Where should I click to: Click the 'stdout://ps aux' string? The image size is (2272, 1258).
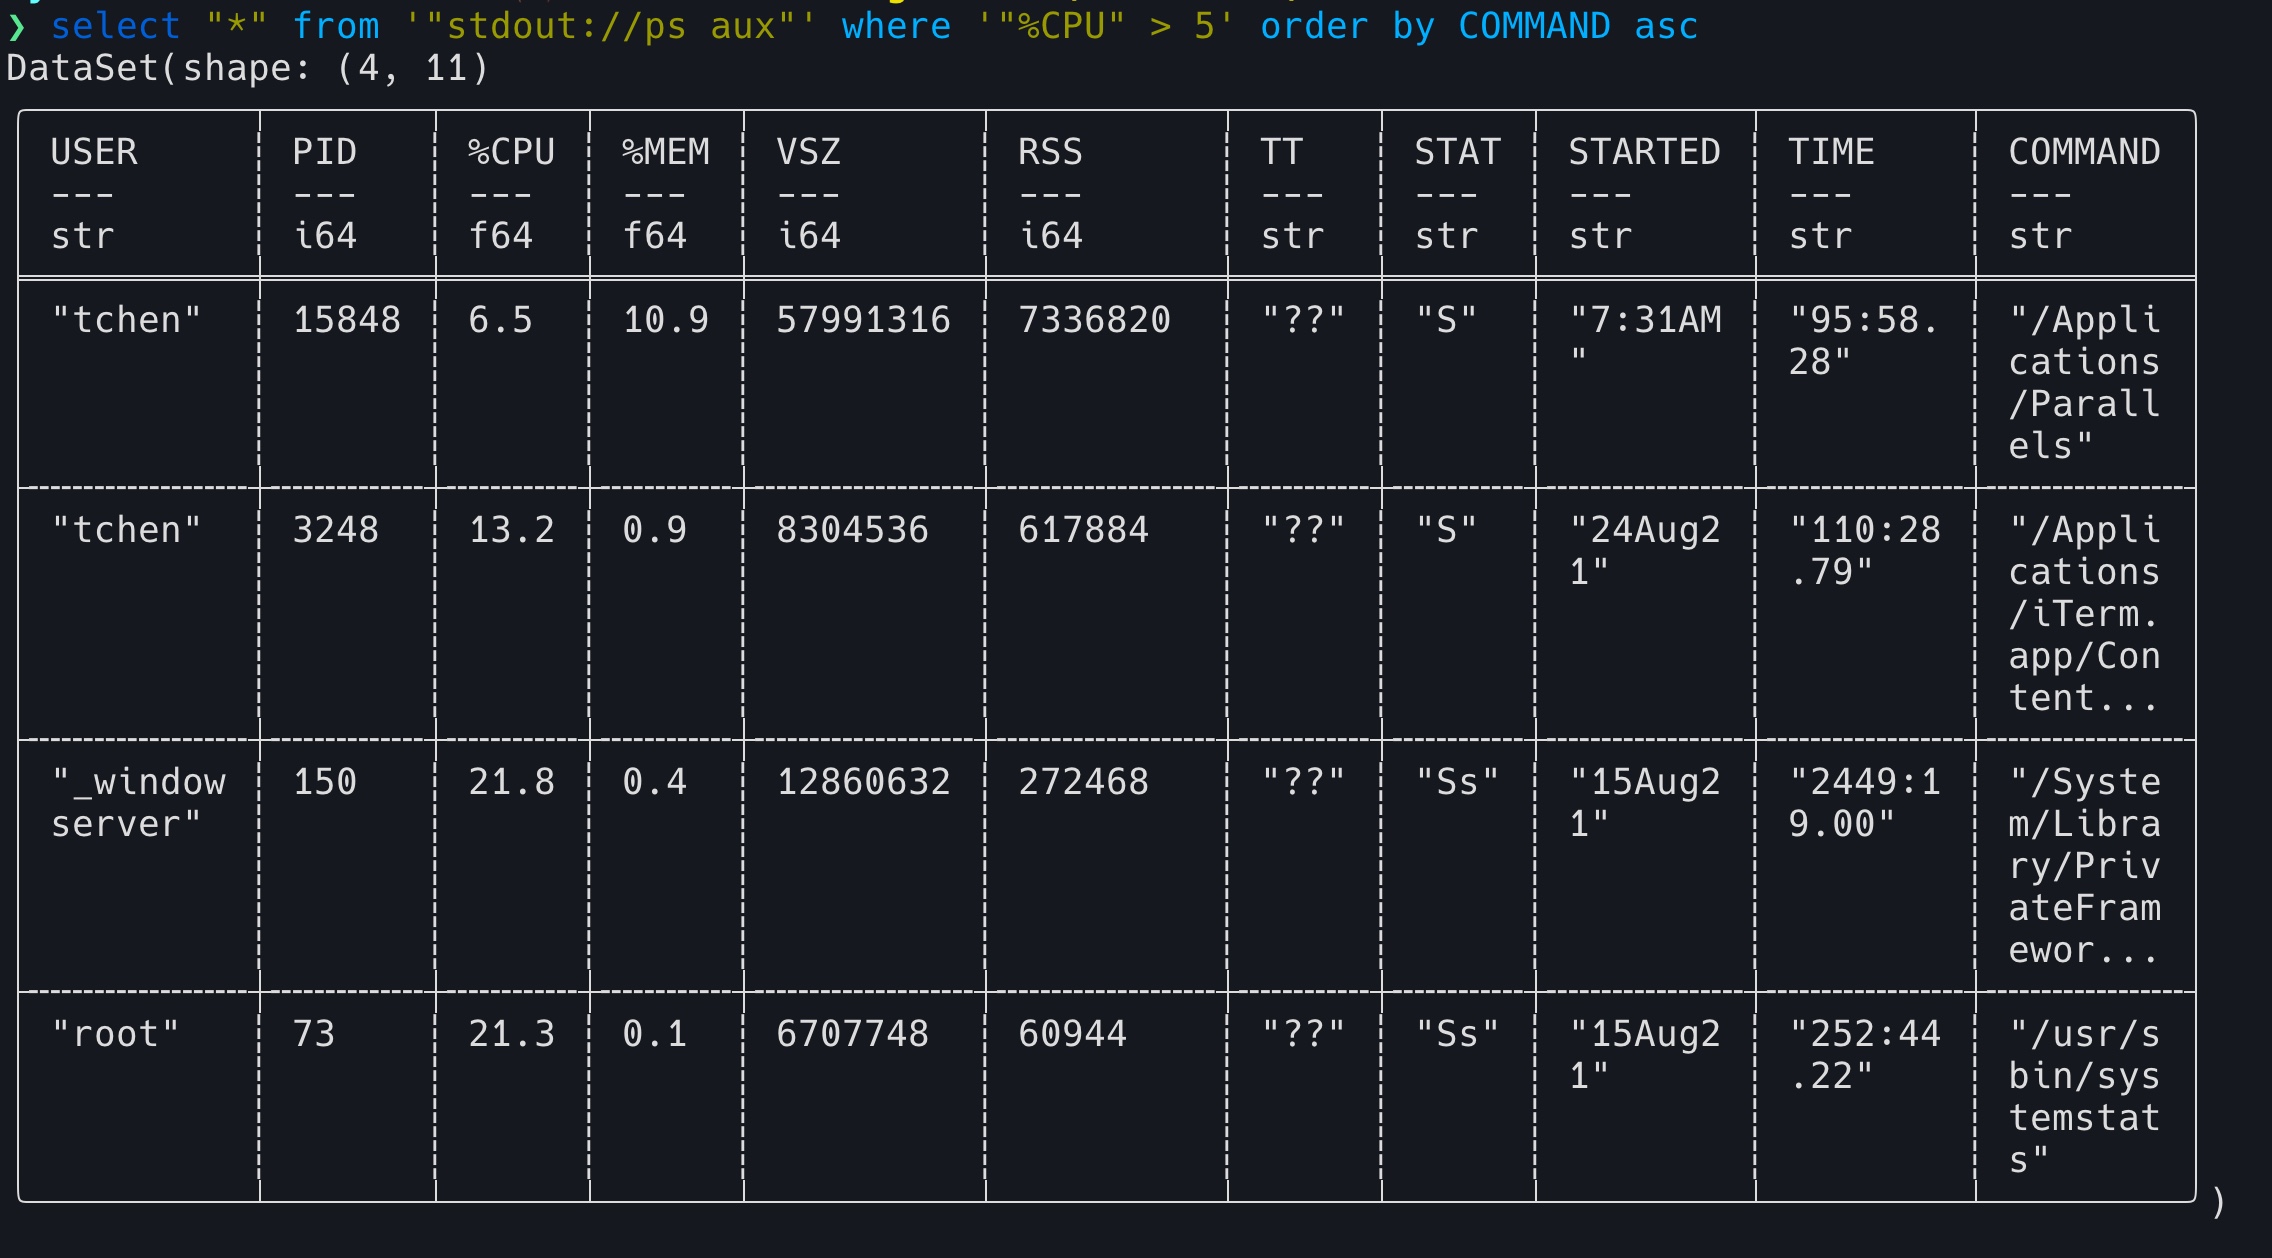[610, 26]
